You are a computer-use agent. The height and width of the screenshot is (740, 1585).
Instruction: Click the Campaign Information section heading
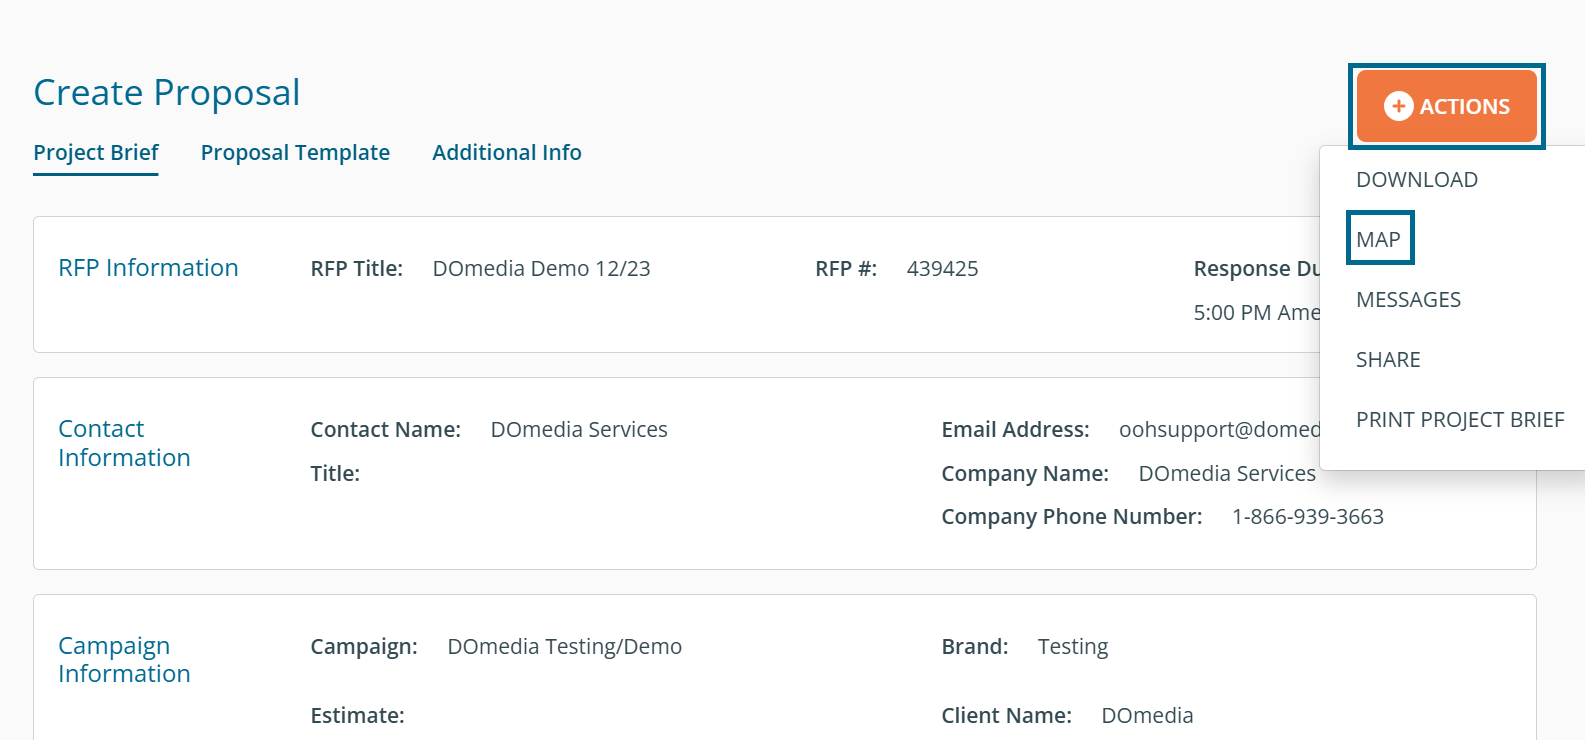click(x=124, y=660)
